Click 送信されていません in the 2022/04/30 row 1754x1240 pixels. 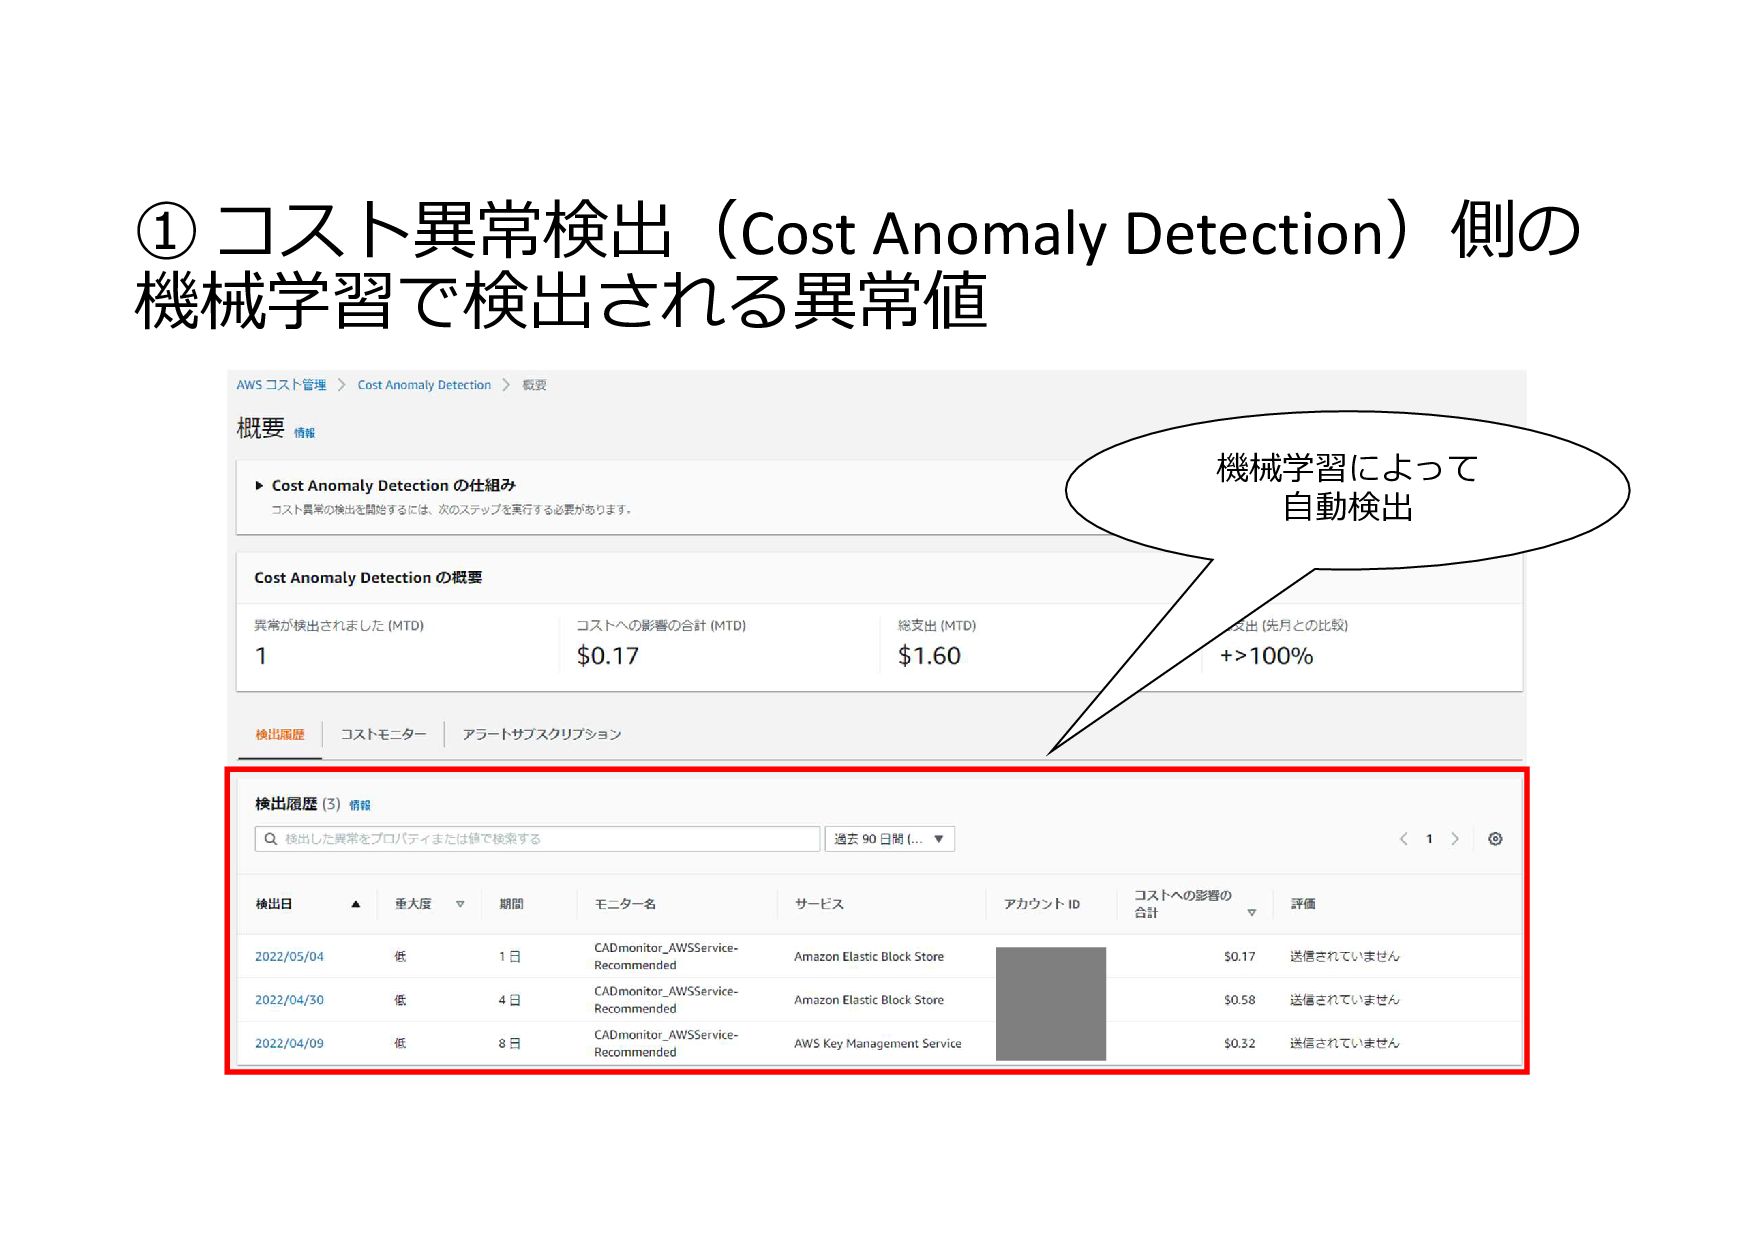pos(1344,1000)
